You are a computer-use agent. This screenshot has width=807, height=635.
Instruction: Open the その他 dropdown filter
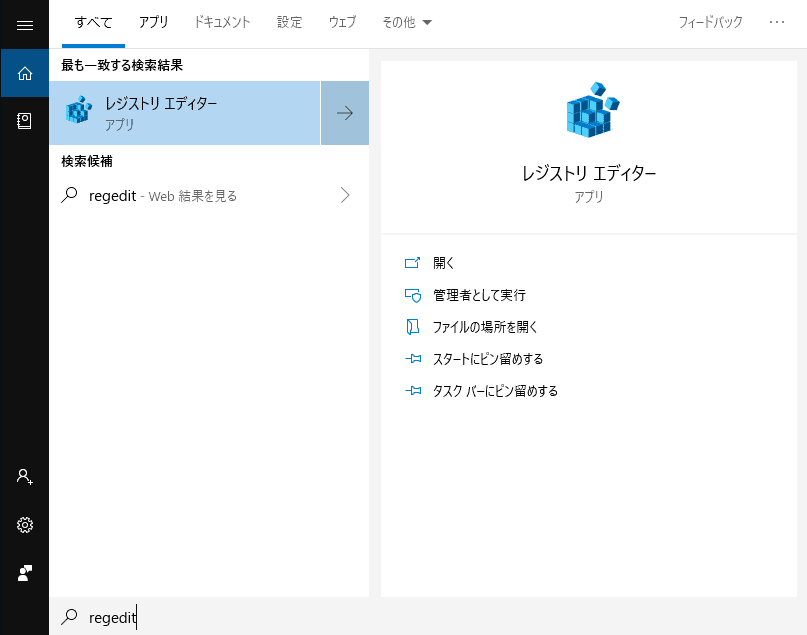406,22
